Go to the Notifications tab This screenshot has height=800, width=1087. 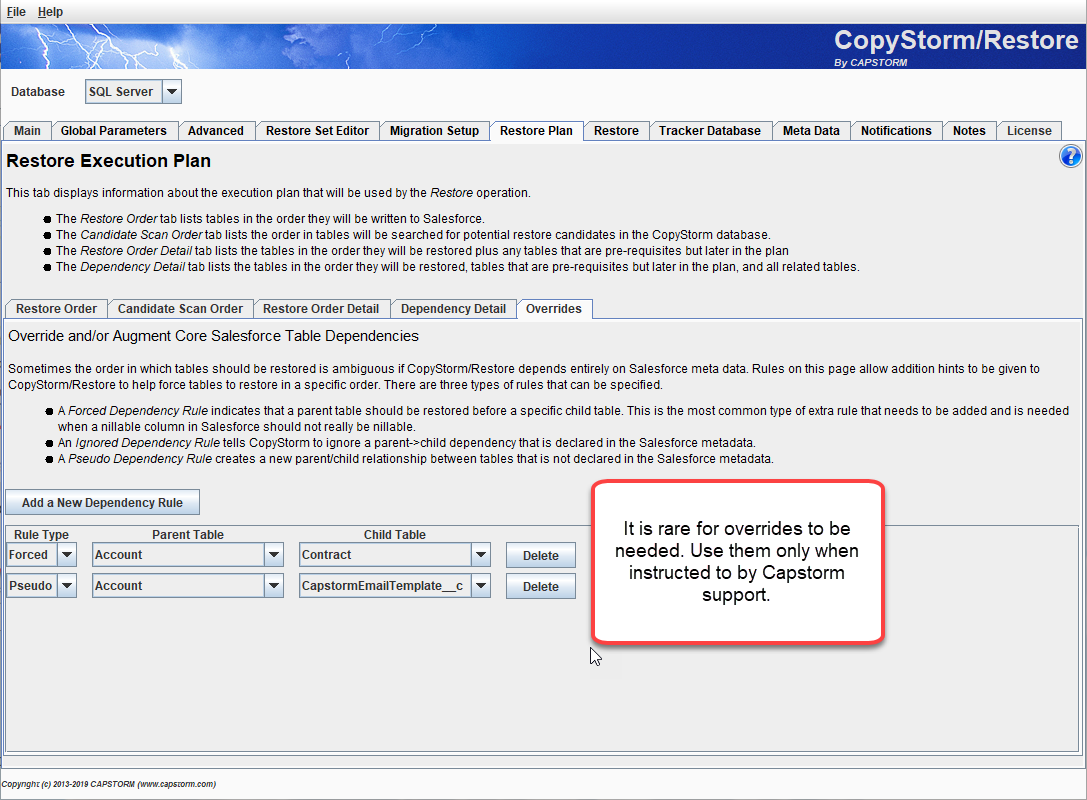pyautogui.click(x=896, y=131)
